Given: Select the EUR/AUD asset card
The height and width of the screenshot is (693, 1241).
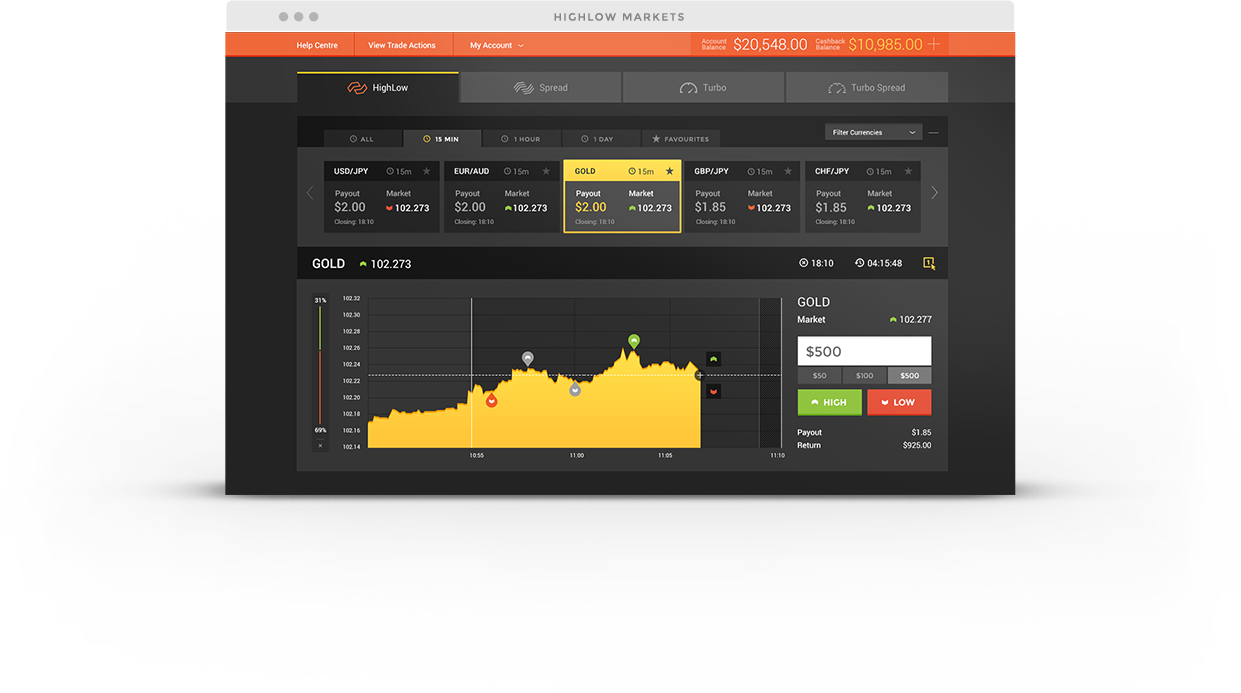Looking at the screenshot, I should coord(502,197).
